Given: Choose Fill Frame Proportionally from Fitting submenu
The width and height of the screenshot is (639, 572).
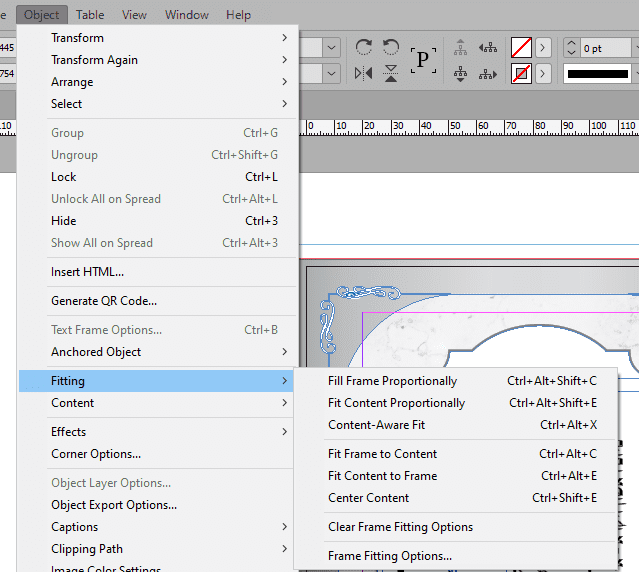Looking at the screenshot, I should pos(392,381).
